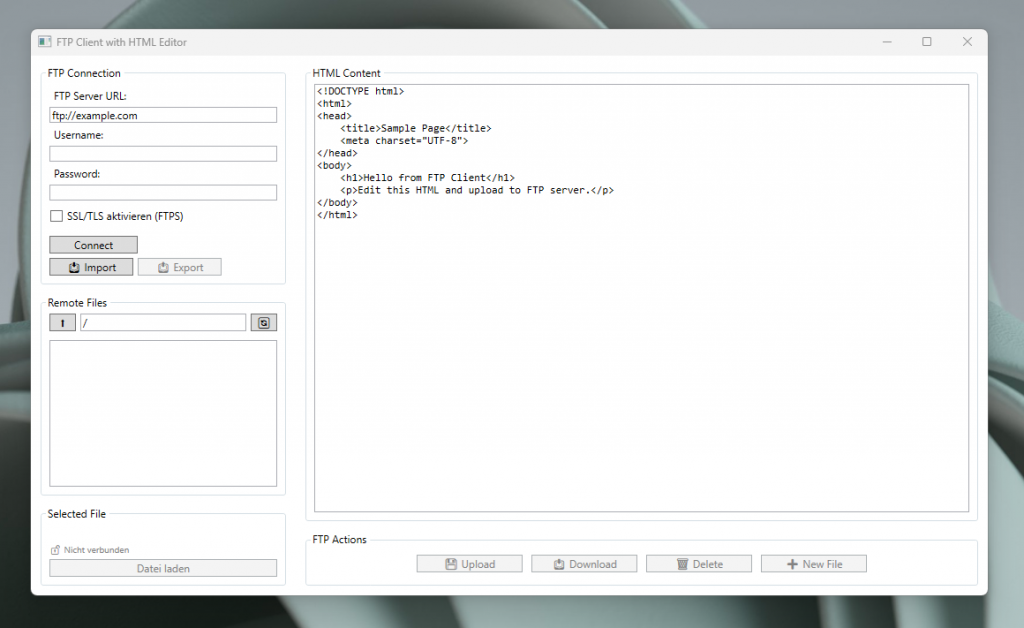Screen dimensions: 1024x628
Task: Enable SSL/TLS aktivieren (FTPS) checkbox
Action: point(57,216)
